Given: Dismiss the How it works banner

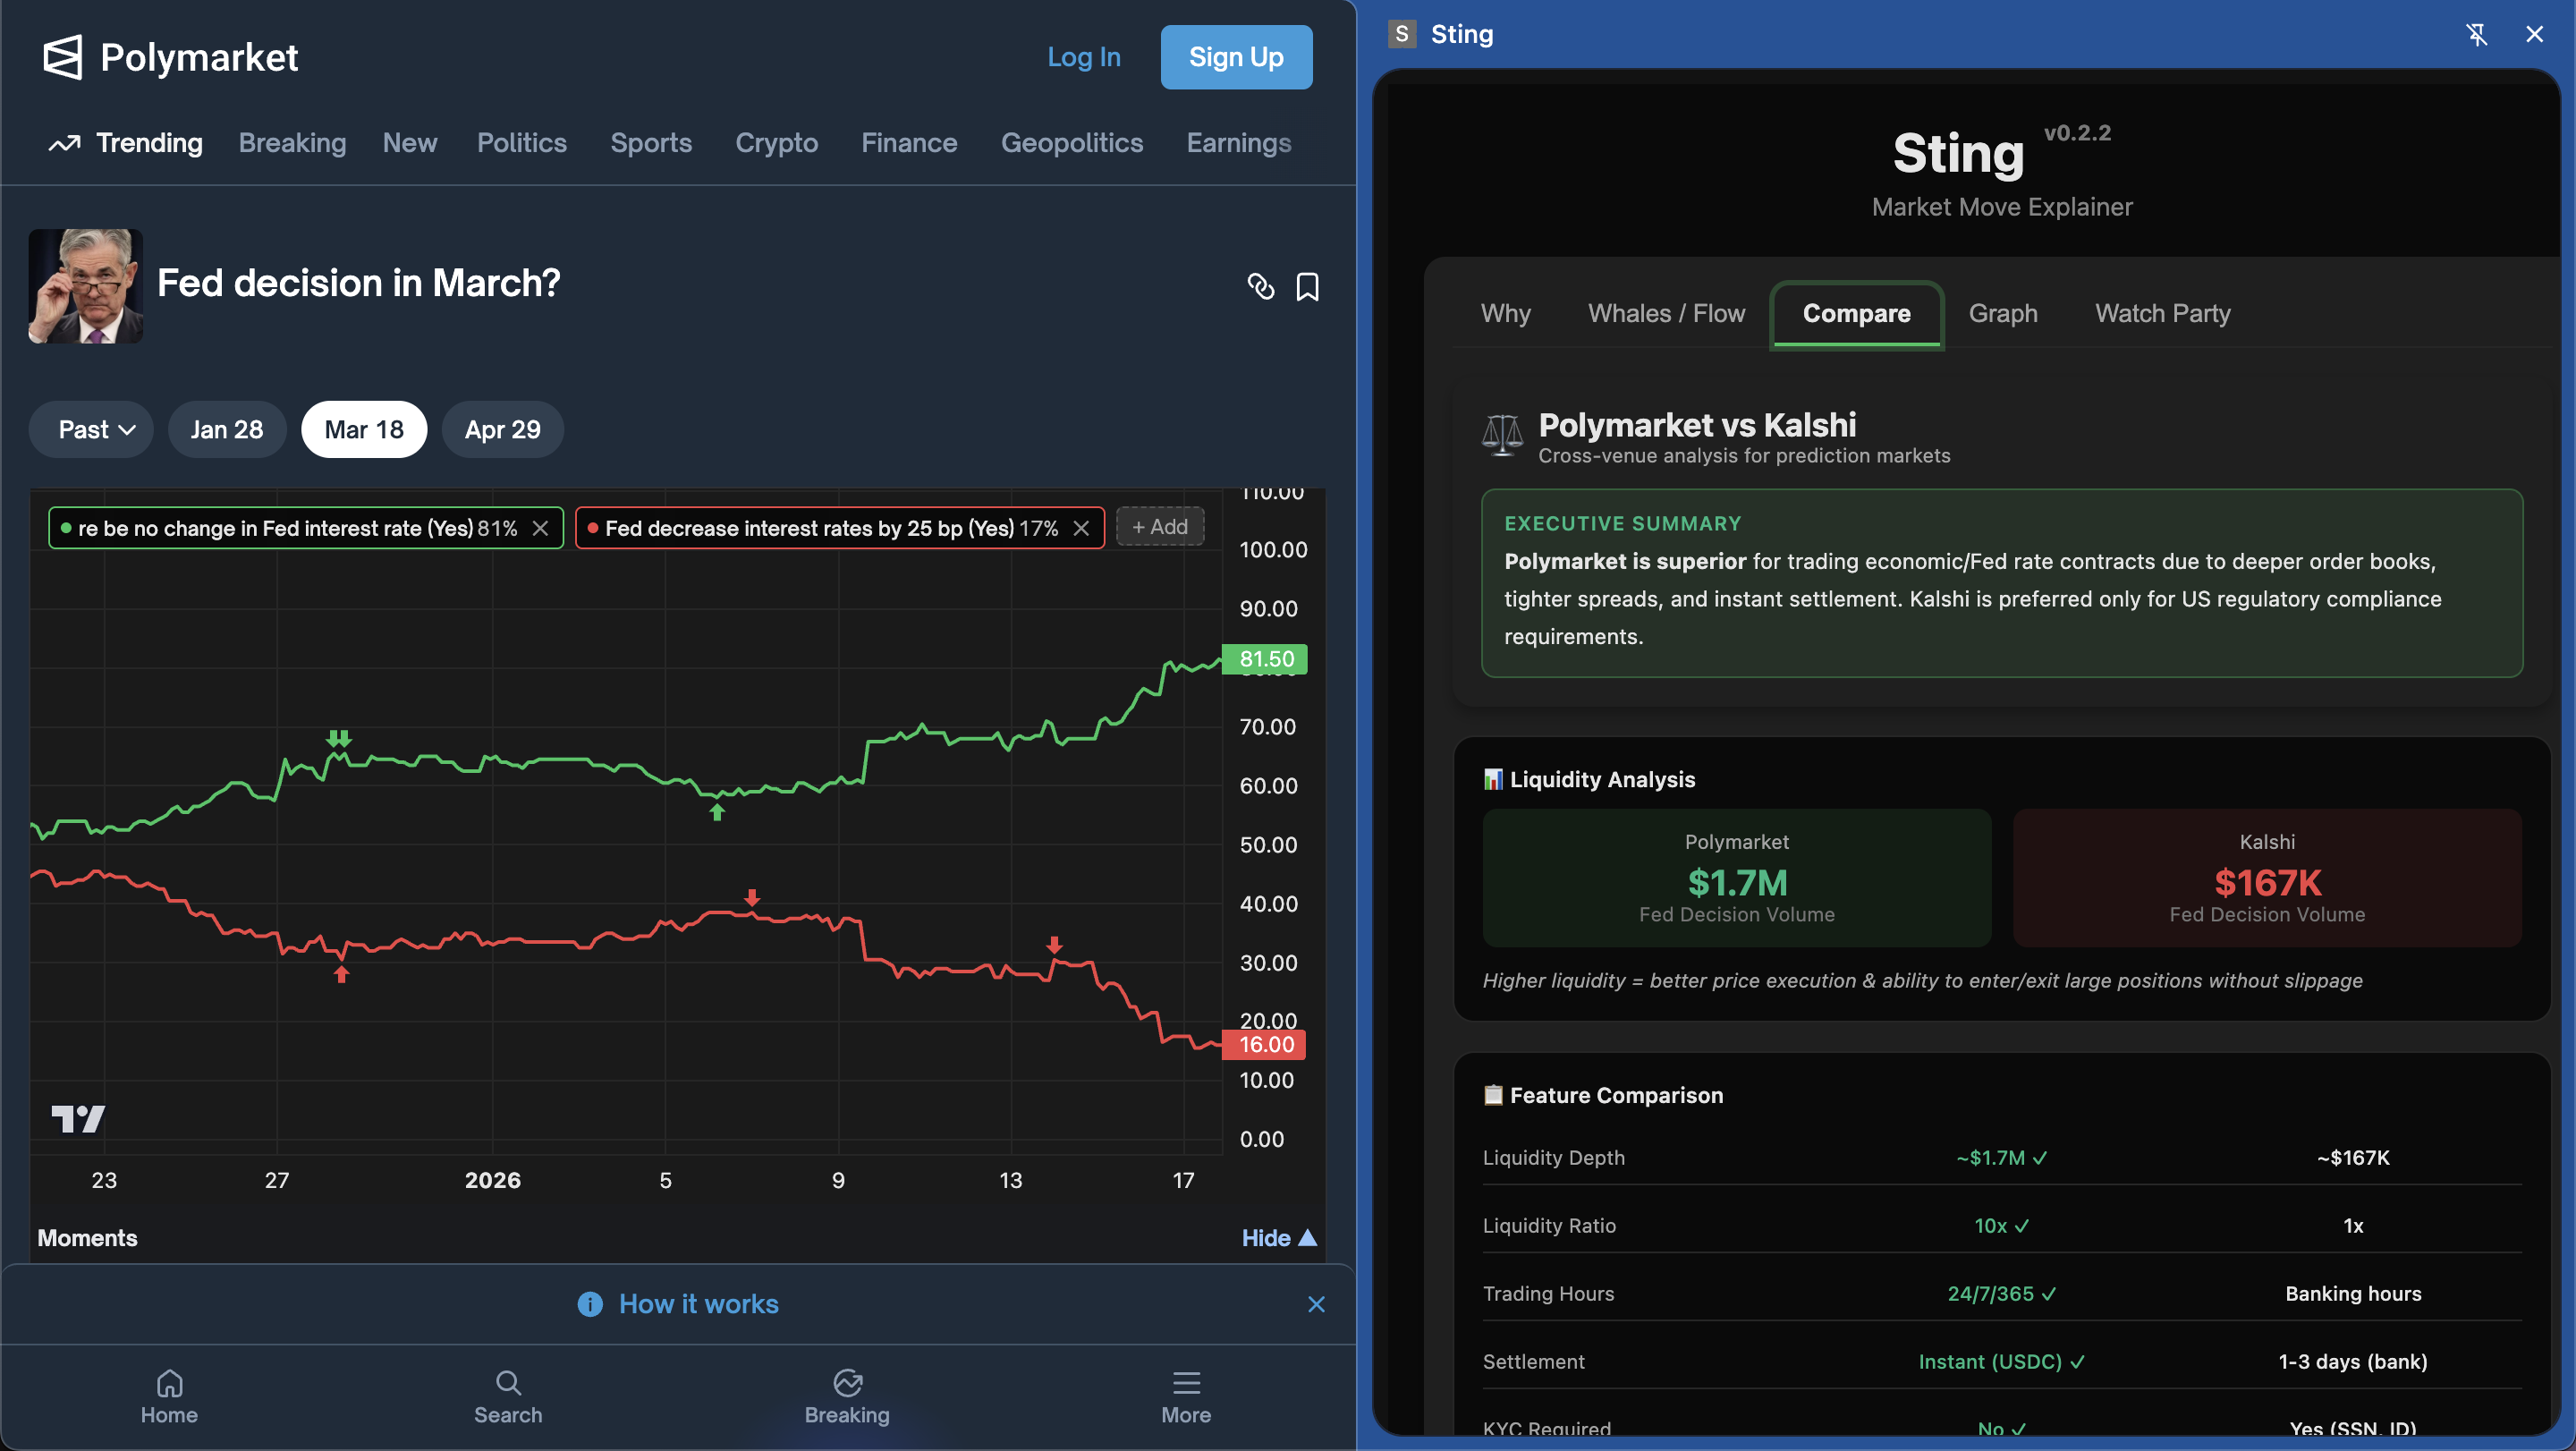Looking at the screenshot, I should pyautogui.click(x=1316, y=1304).
